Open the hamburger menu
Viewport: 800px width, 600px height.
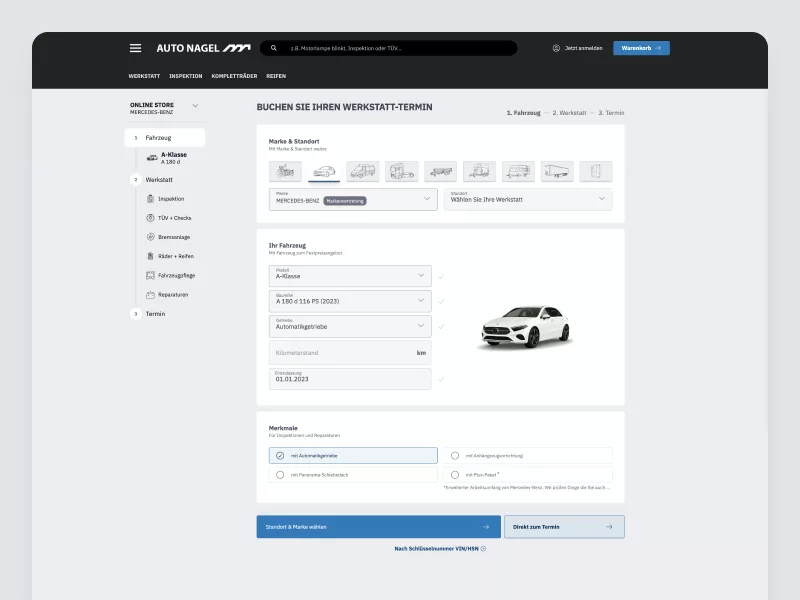135,48
